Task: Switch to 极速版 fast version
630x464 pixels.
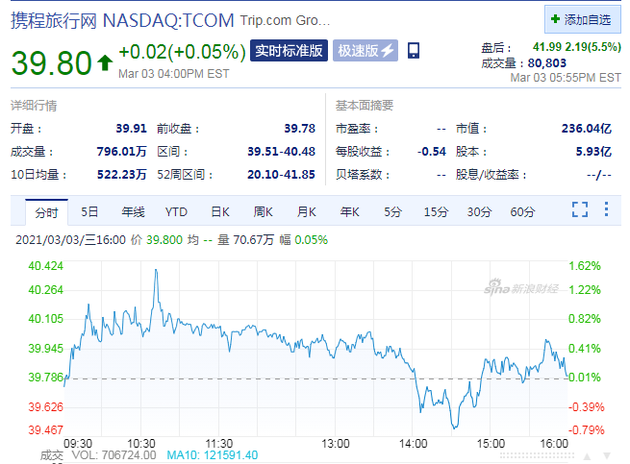Action: [x=365, y=51]
